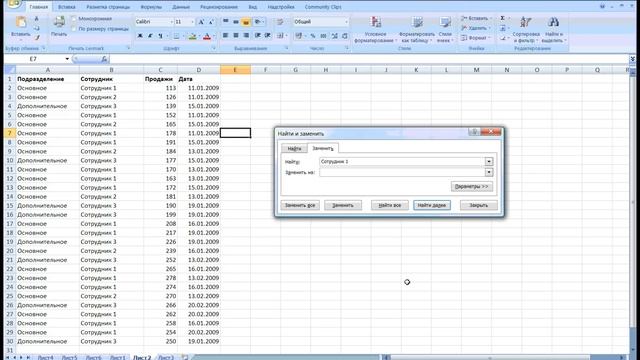Image resolution: width=640 pixels, height=360 pixels.
Task: Click the Найти все button
Action: tap(389, 205)
